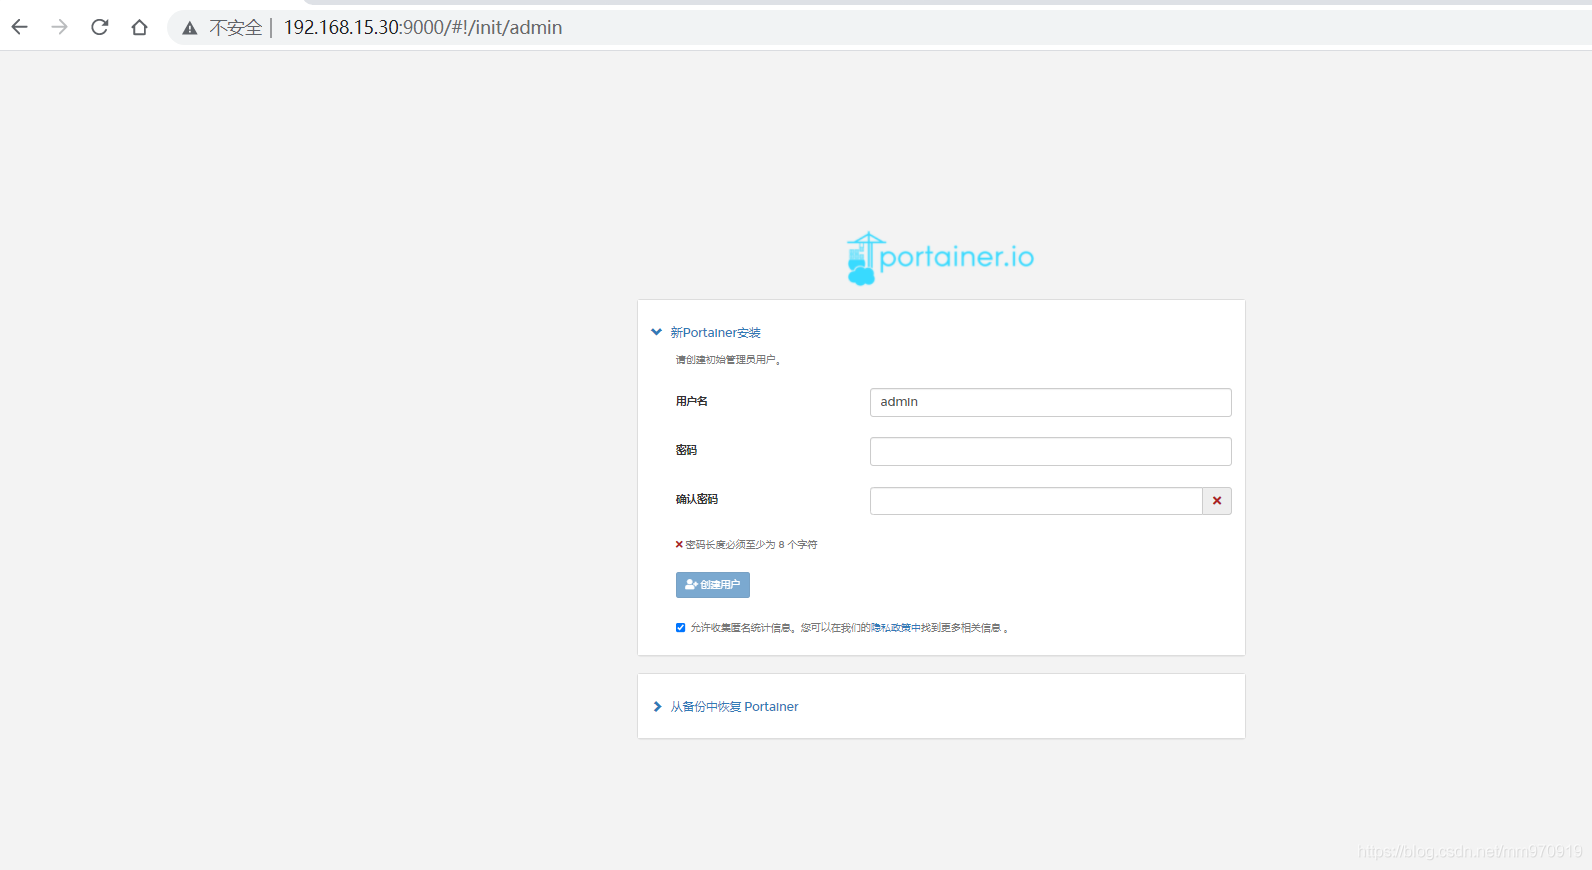Click the red X beside confirm password field
The height and width of the screenshot is (870, 1592).
[1216, 501]
